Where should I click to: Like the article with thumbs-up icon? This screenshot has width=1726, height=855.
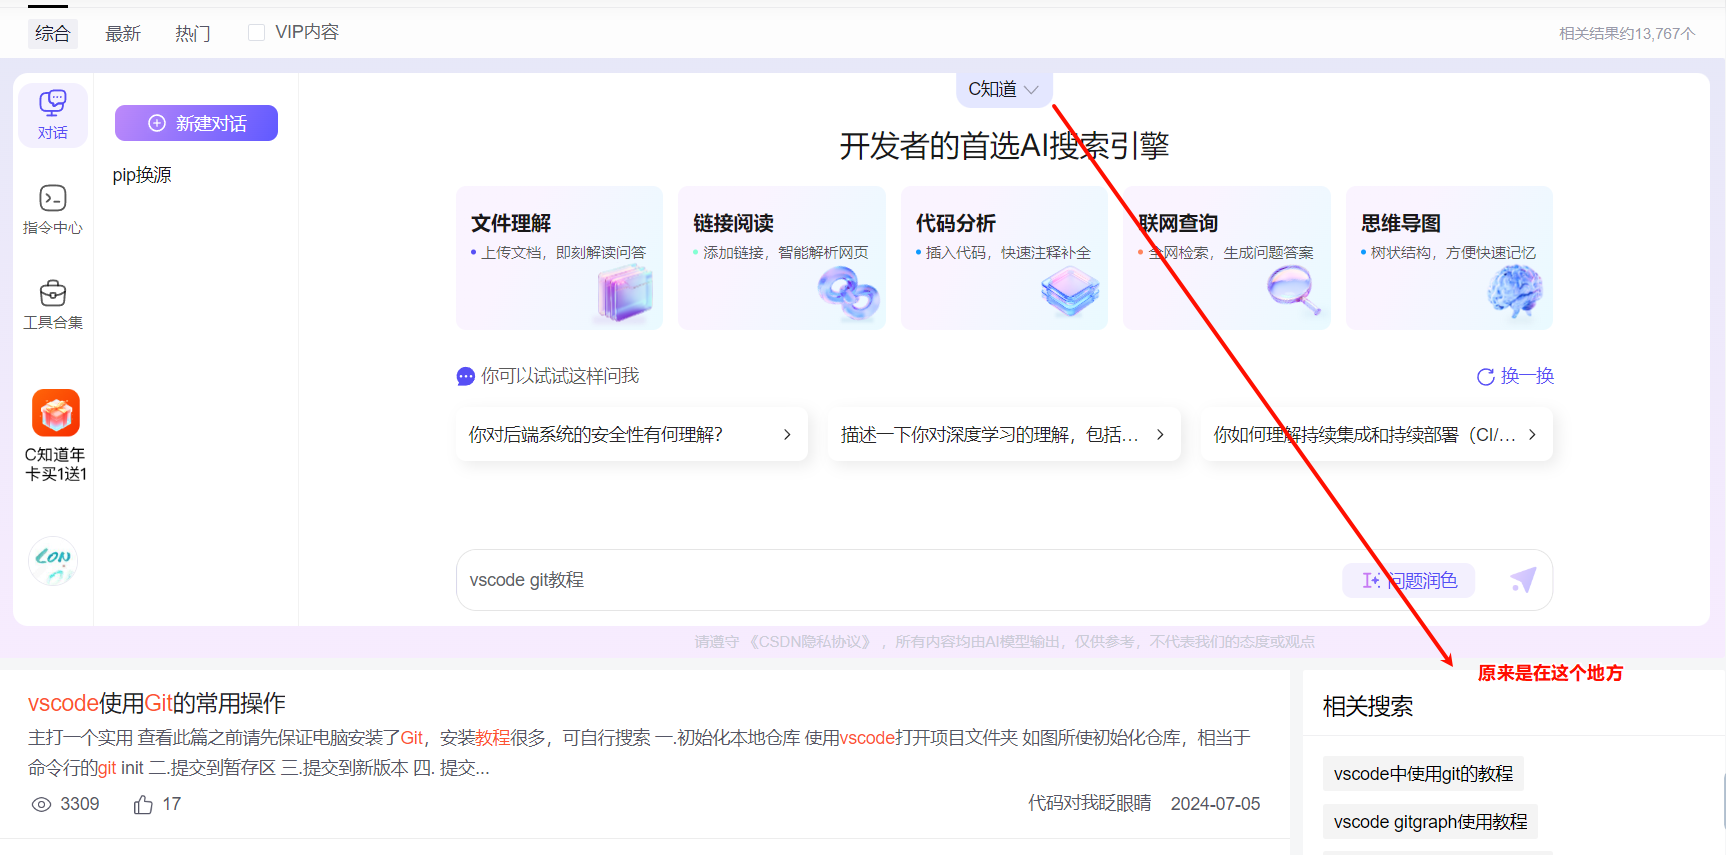coord(143,804)
